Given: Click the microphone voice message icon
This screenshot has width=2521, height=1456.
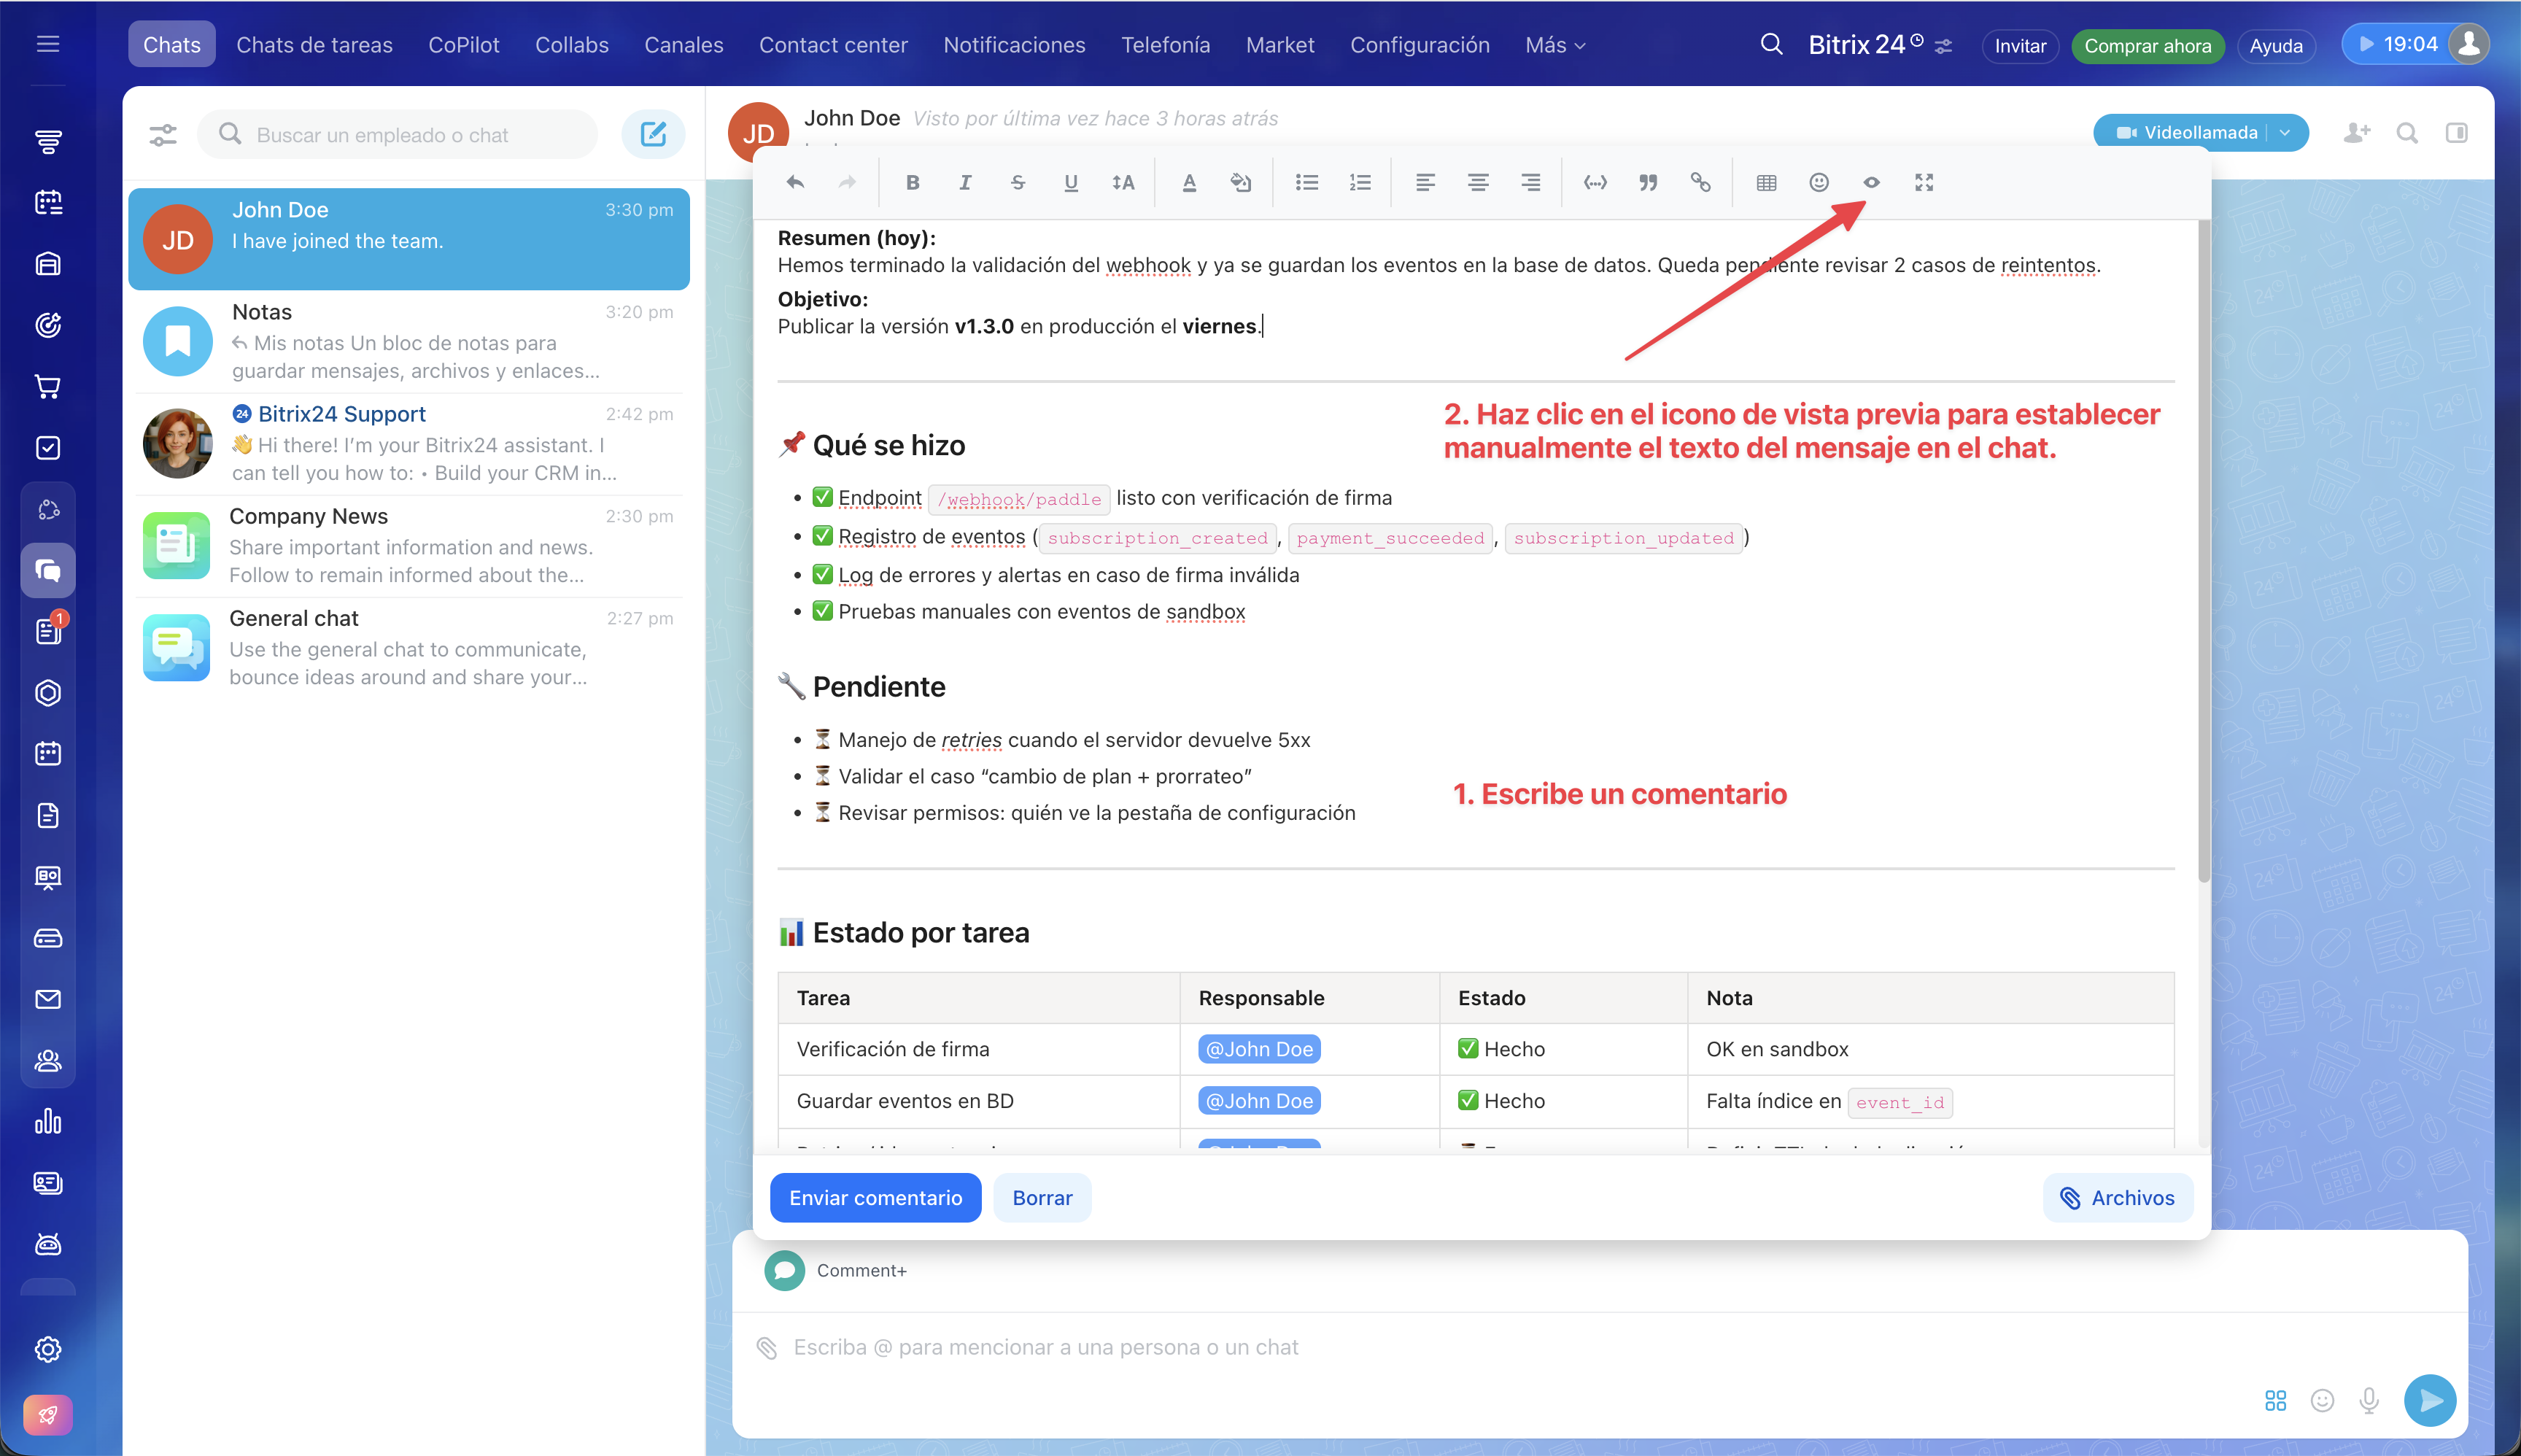Looking at the screenshot, I should pyautogui.click(x=2369, y=1401).
